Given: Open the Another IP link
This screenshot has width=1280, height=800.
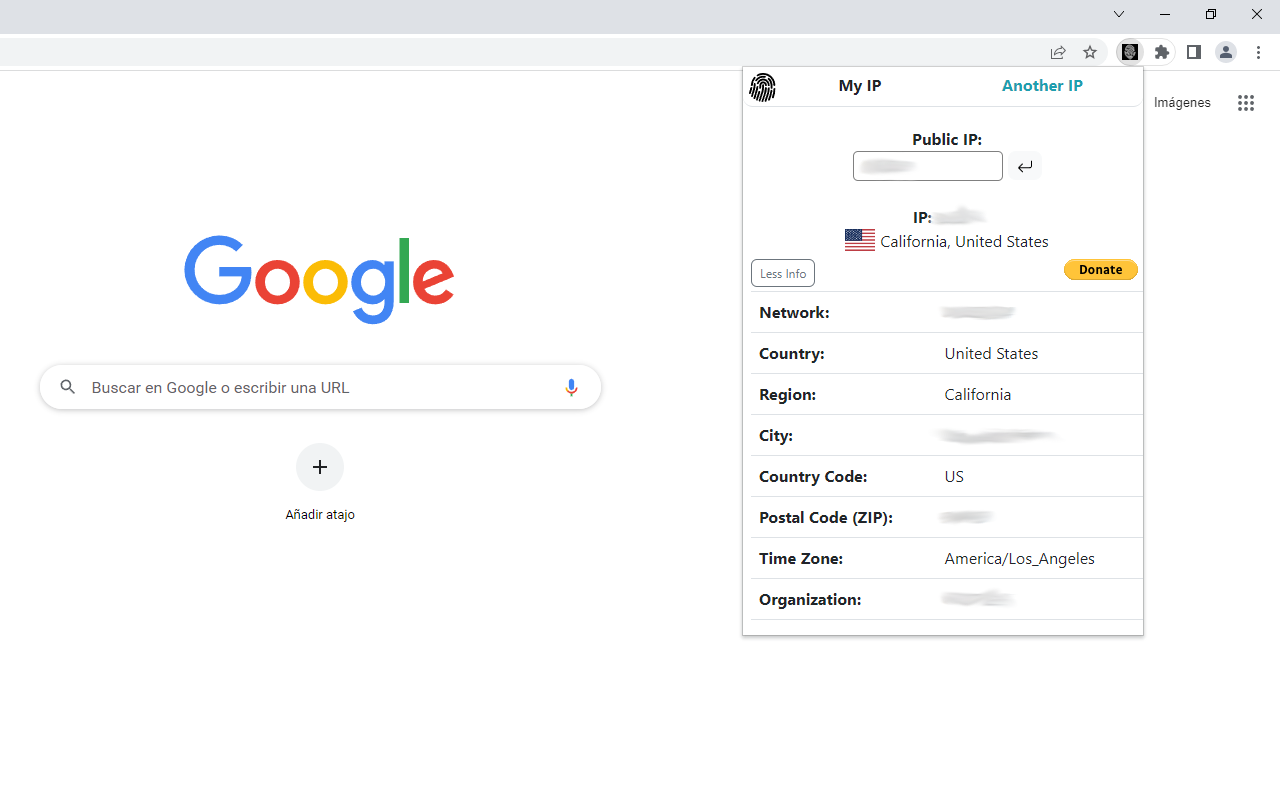Looking at the screenshot, I should click(1042, 86).
